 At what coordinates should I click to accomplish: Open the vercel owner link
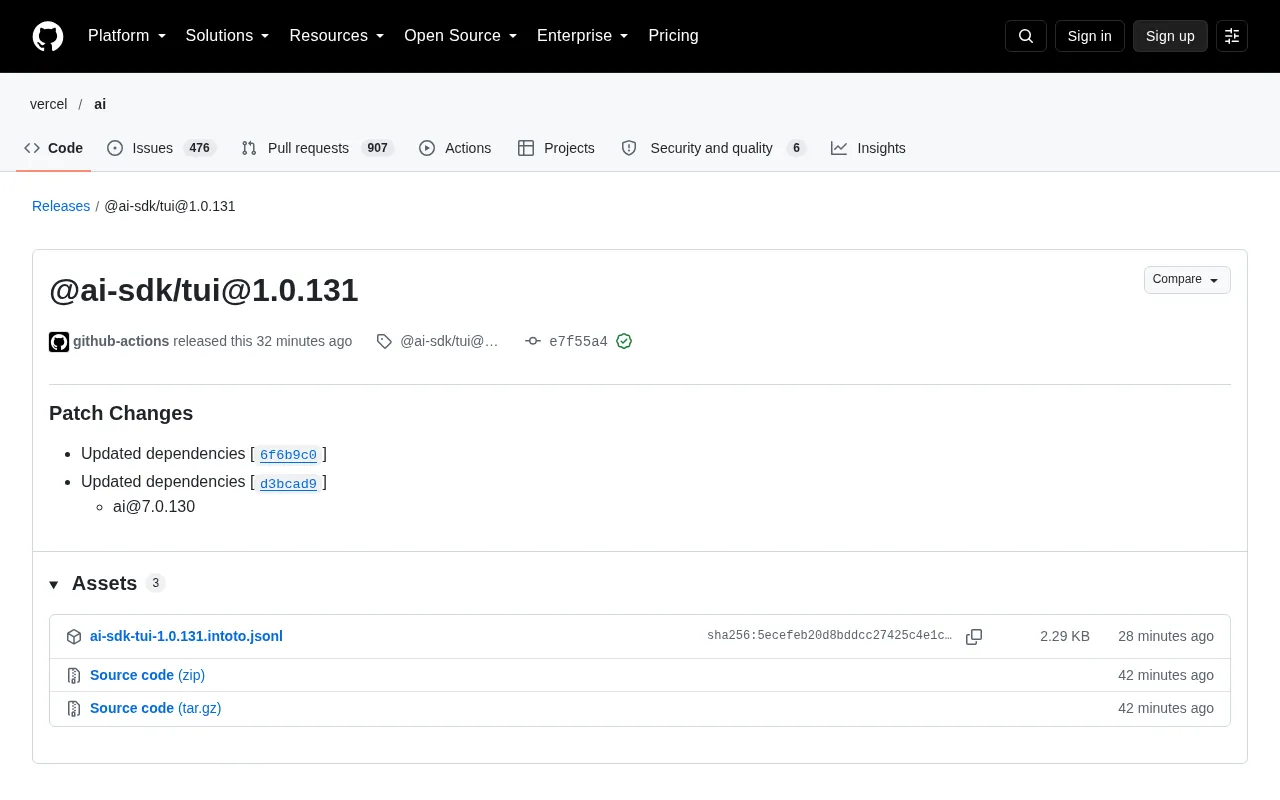49,104
